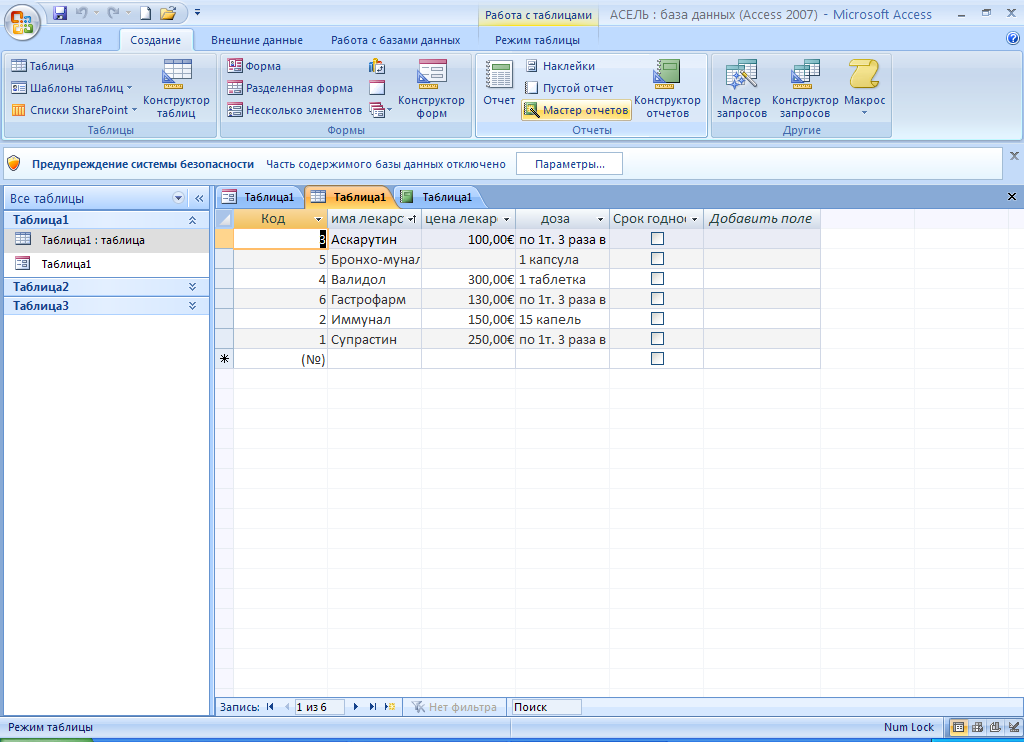Screen dimensions: 1024x742
Task: Open folder icon in quick access toolbar
Action: 168,12
